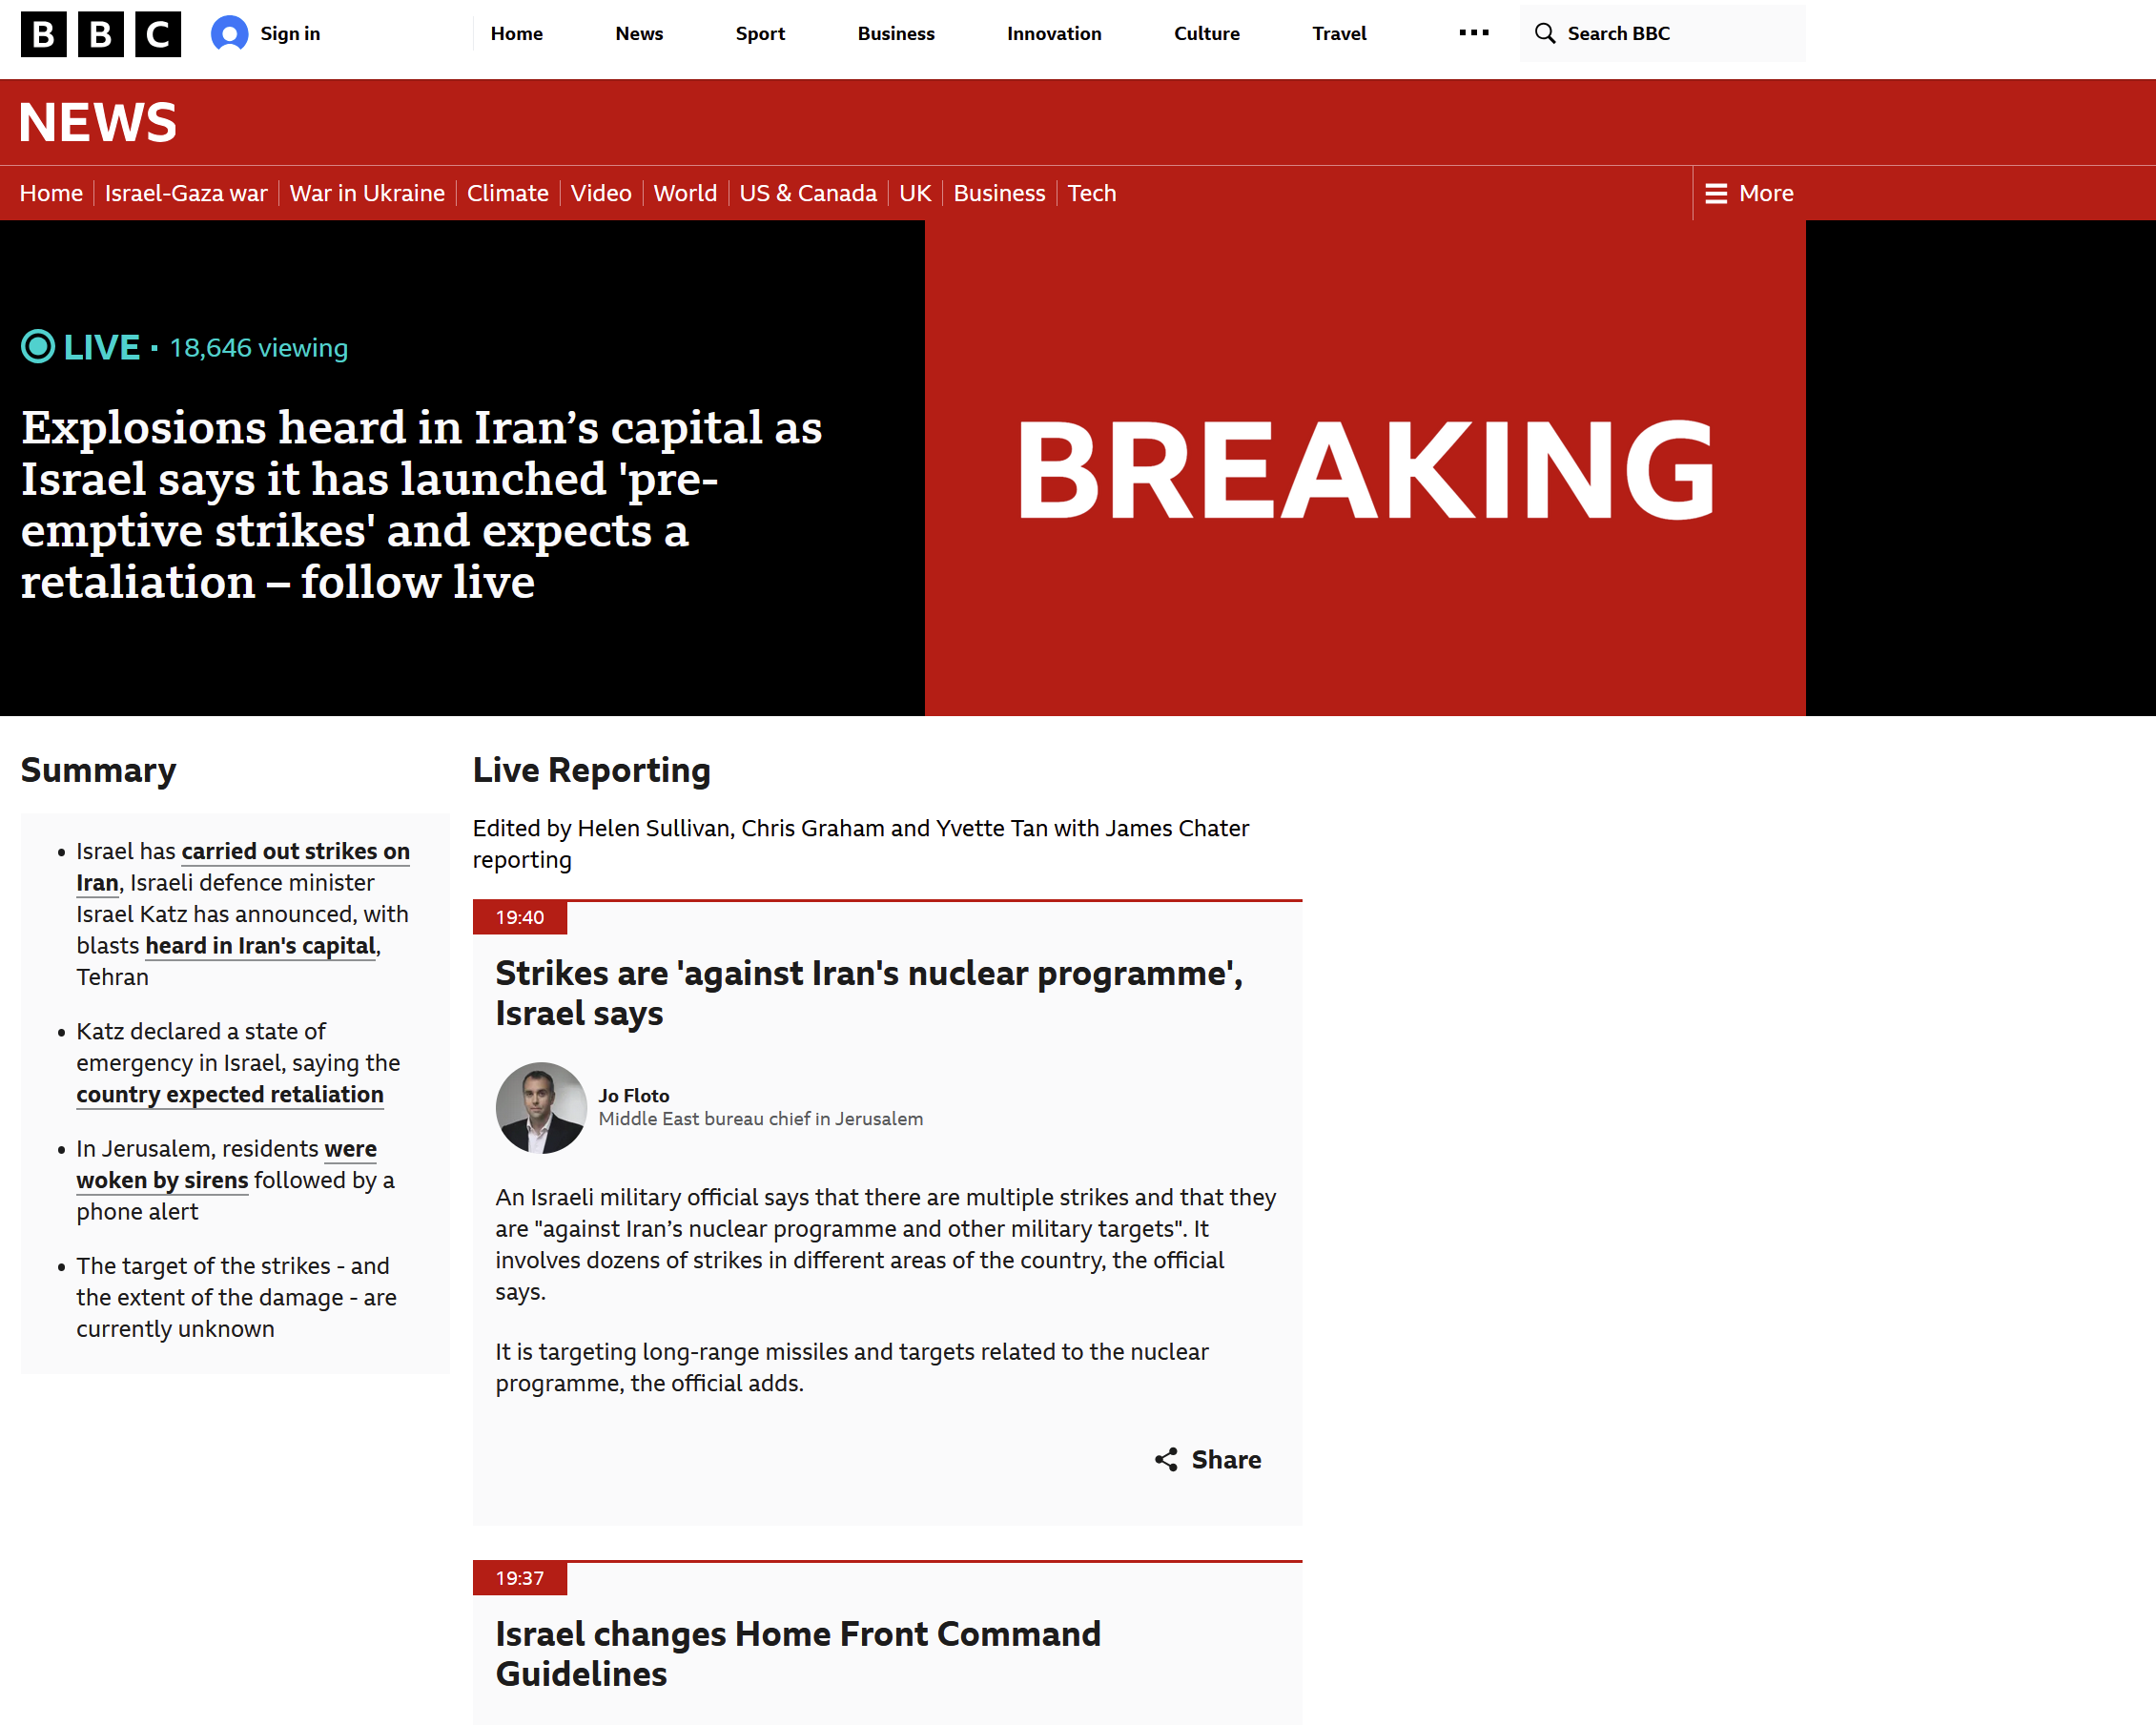Screen dimensions: 2156x1725
Task: Click the 19:40 timestamp label
Action: tap(520, 918)
